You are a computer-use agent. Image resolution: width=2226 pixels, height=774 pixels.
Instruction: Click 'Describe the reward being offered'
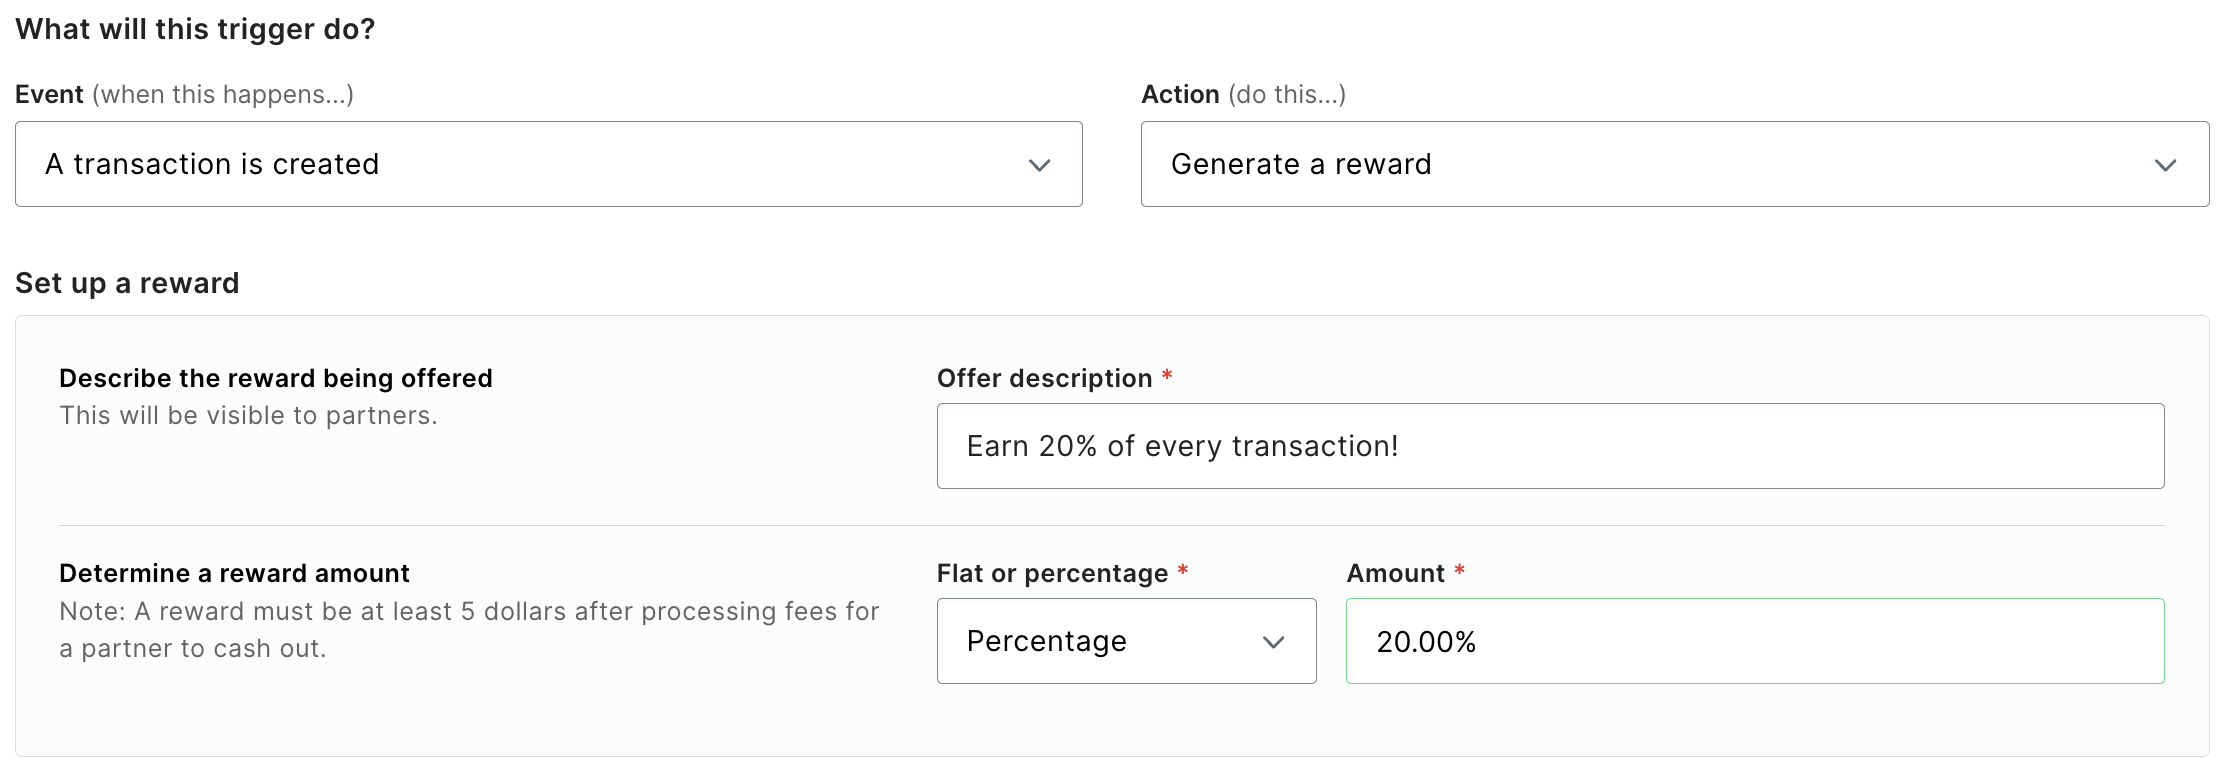click(x=276, y=378)
